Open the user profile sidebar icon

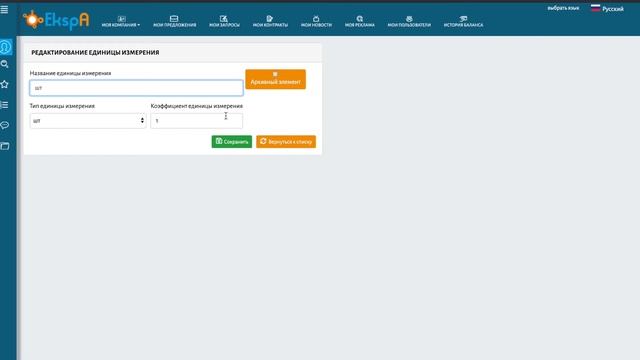pos(5,47)
